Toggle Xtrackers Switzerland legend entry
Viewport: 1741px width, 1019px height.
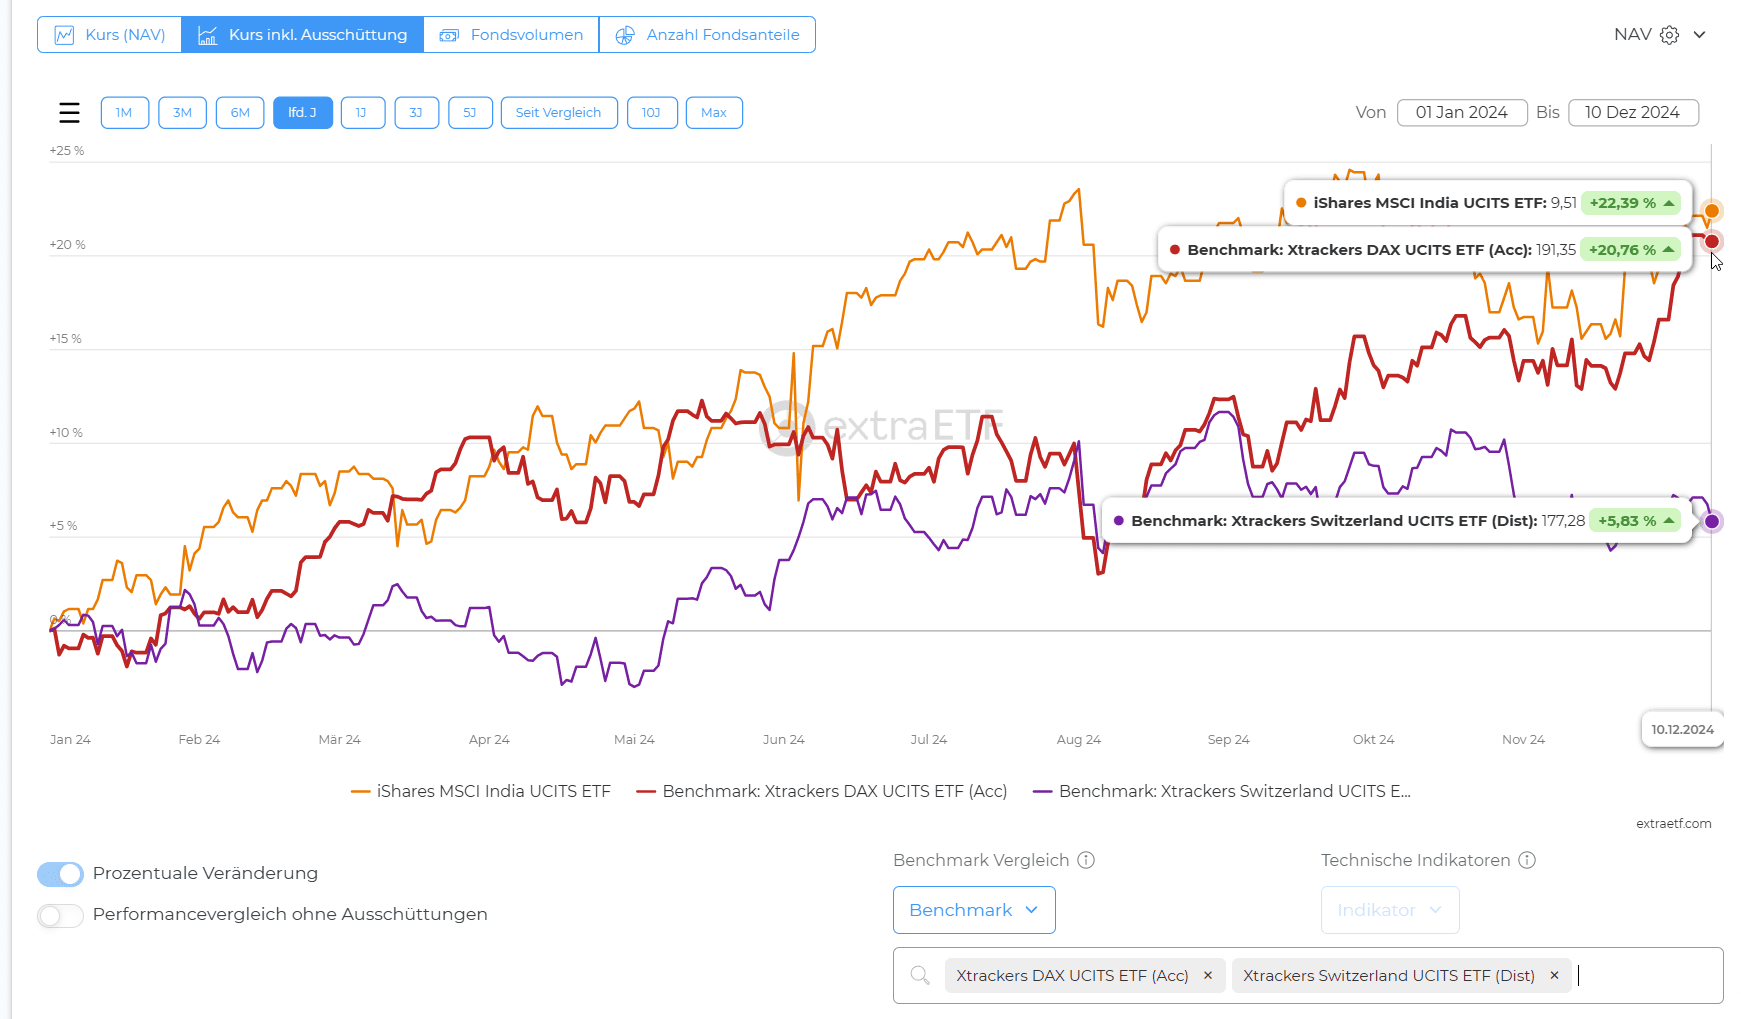coord(1222,791)
